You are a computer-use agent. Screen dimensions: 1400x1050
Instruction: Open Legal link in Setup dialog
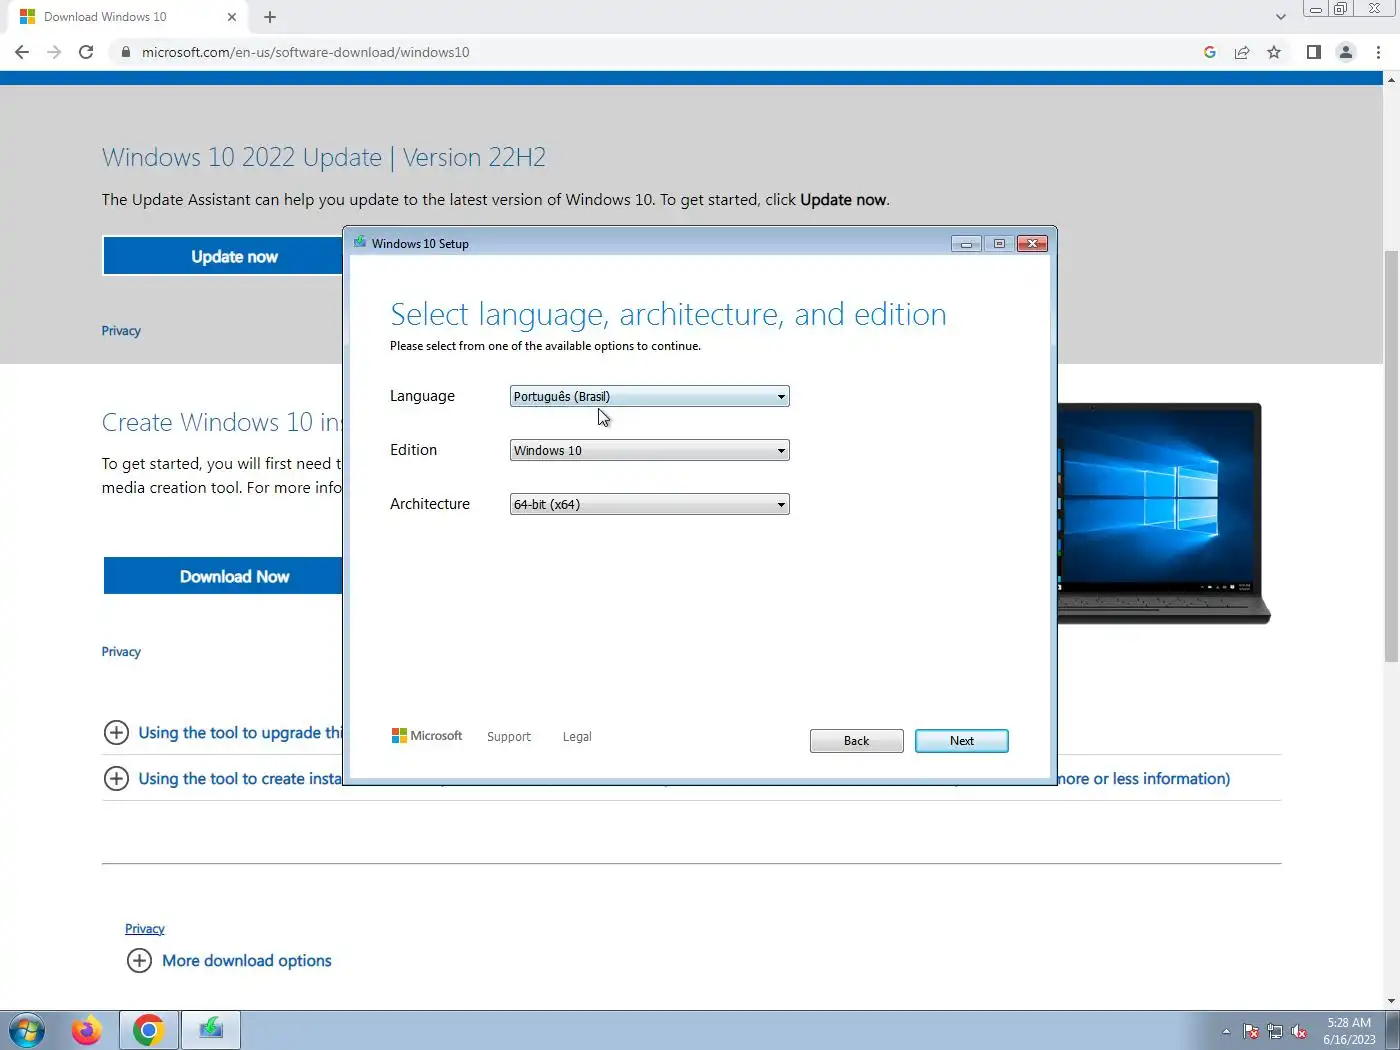[577, 737]
